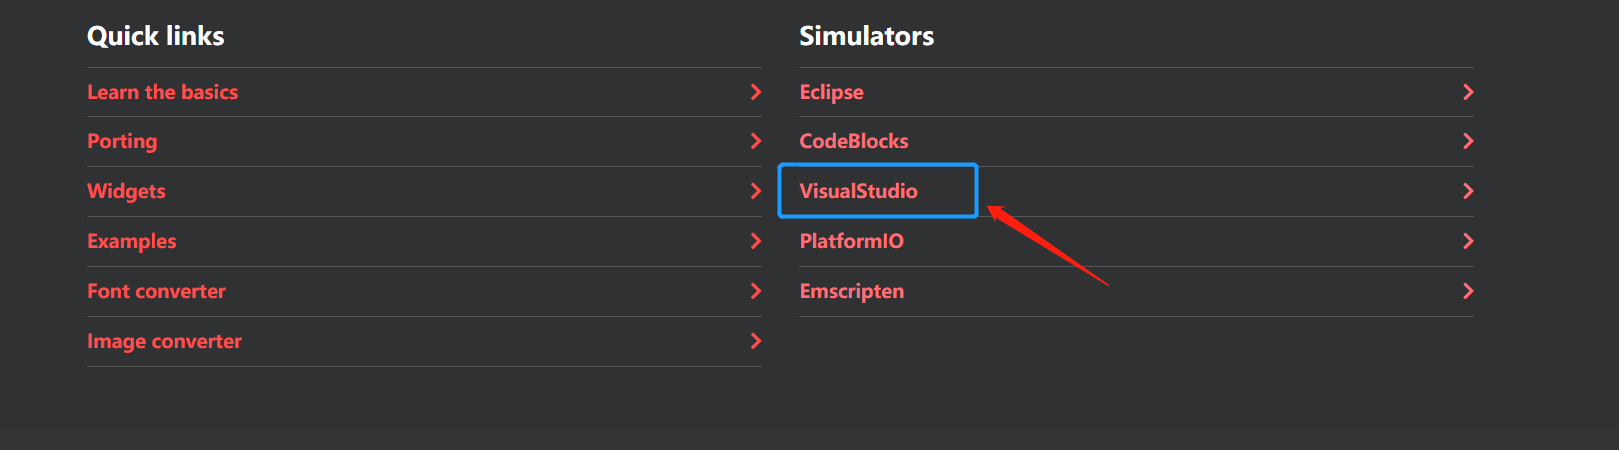Viewport: 1619px width, 450px height.
Task: Click the arrow icon beside Widgets
Action: (x=756, y=191)
